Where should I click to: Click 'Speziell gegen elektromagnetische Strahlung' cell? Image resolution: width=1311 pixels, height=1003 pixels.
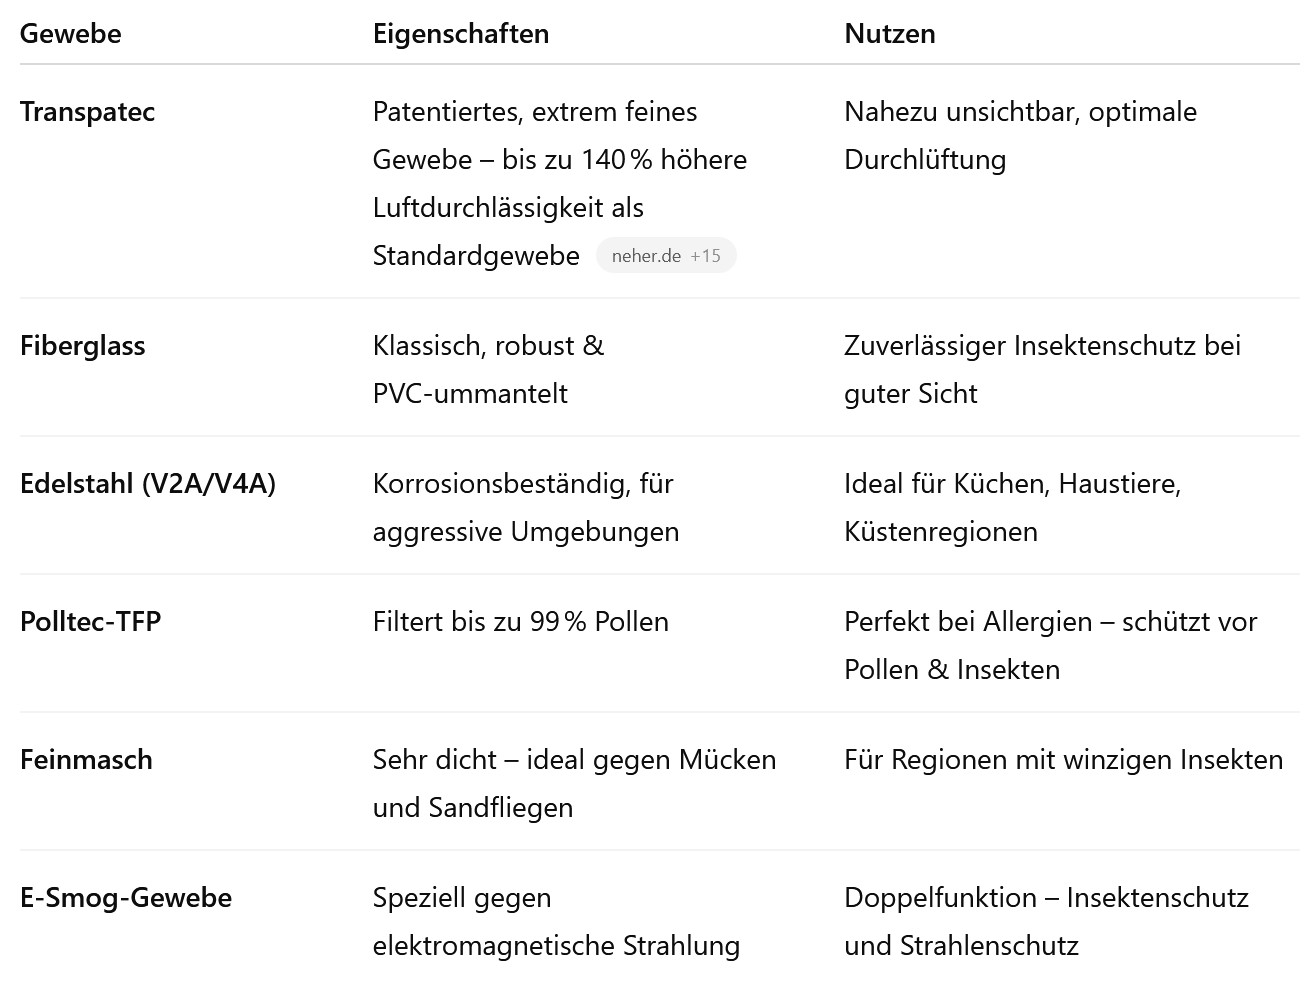557,922
